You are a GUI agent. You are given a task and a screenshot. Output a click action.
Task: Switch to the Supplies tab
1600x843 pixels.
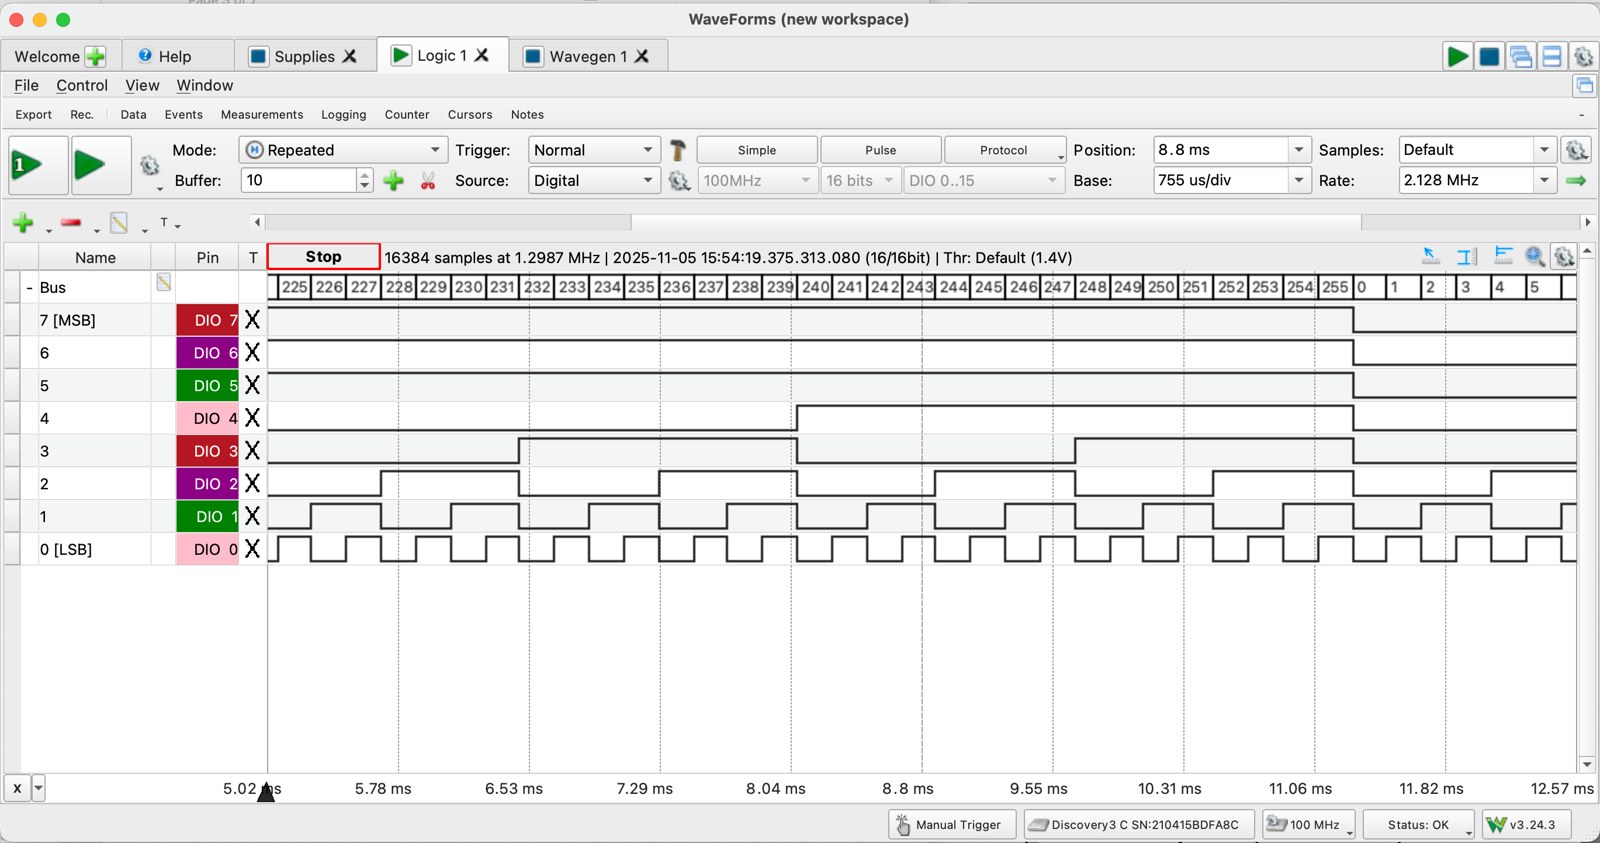pos(304,56)
